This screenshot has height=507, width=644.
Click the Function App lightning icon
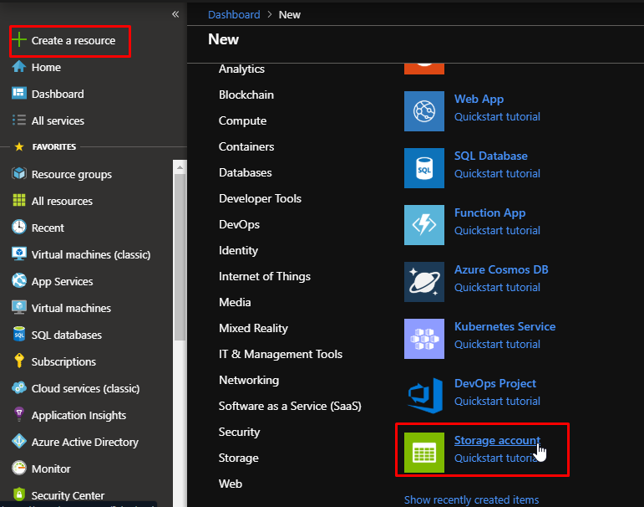coord(424,225)
